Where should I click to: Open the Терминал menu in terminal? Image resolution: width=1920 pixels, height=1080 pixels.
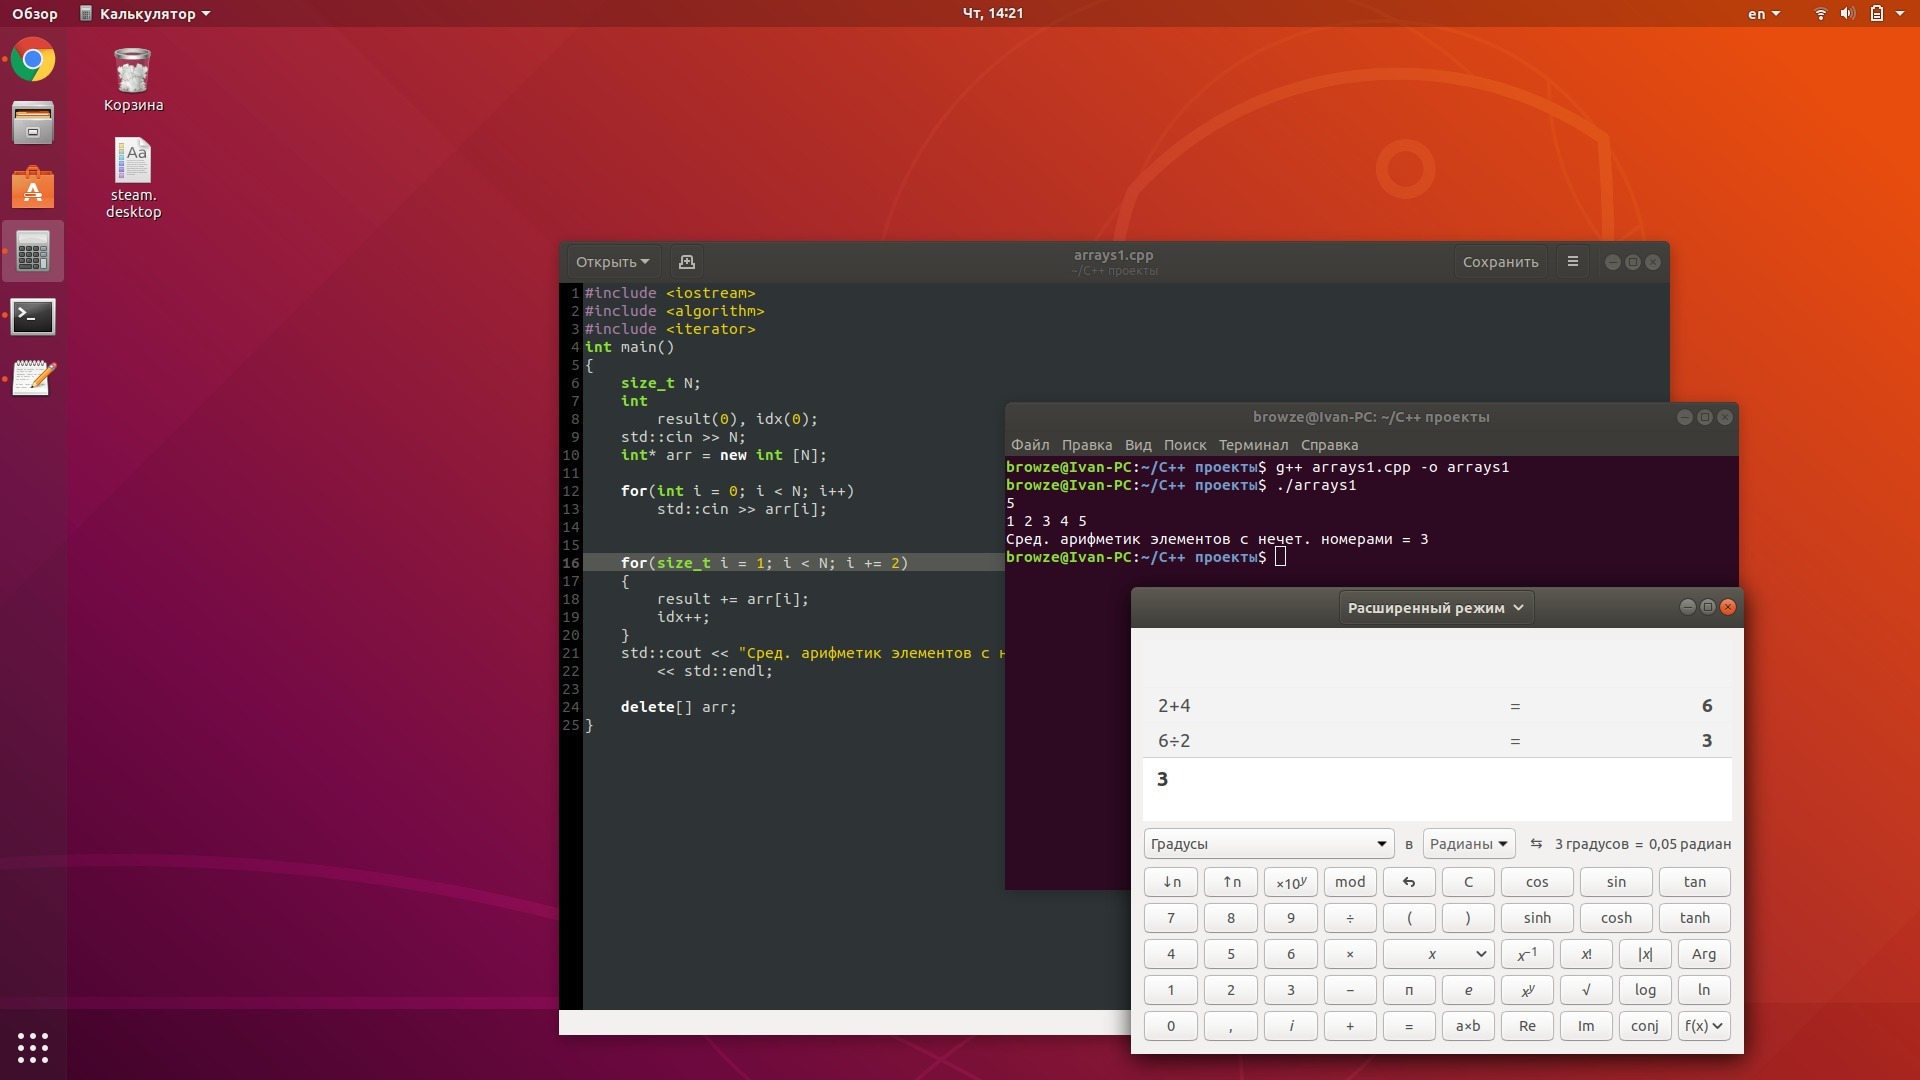pyautogui.click(x=1252, y=445)
